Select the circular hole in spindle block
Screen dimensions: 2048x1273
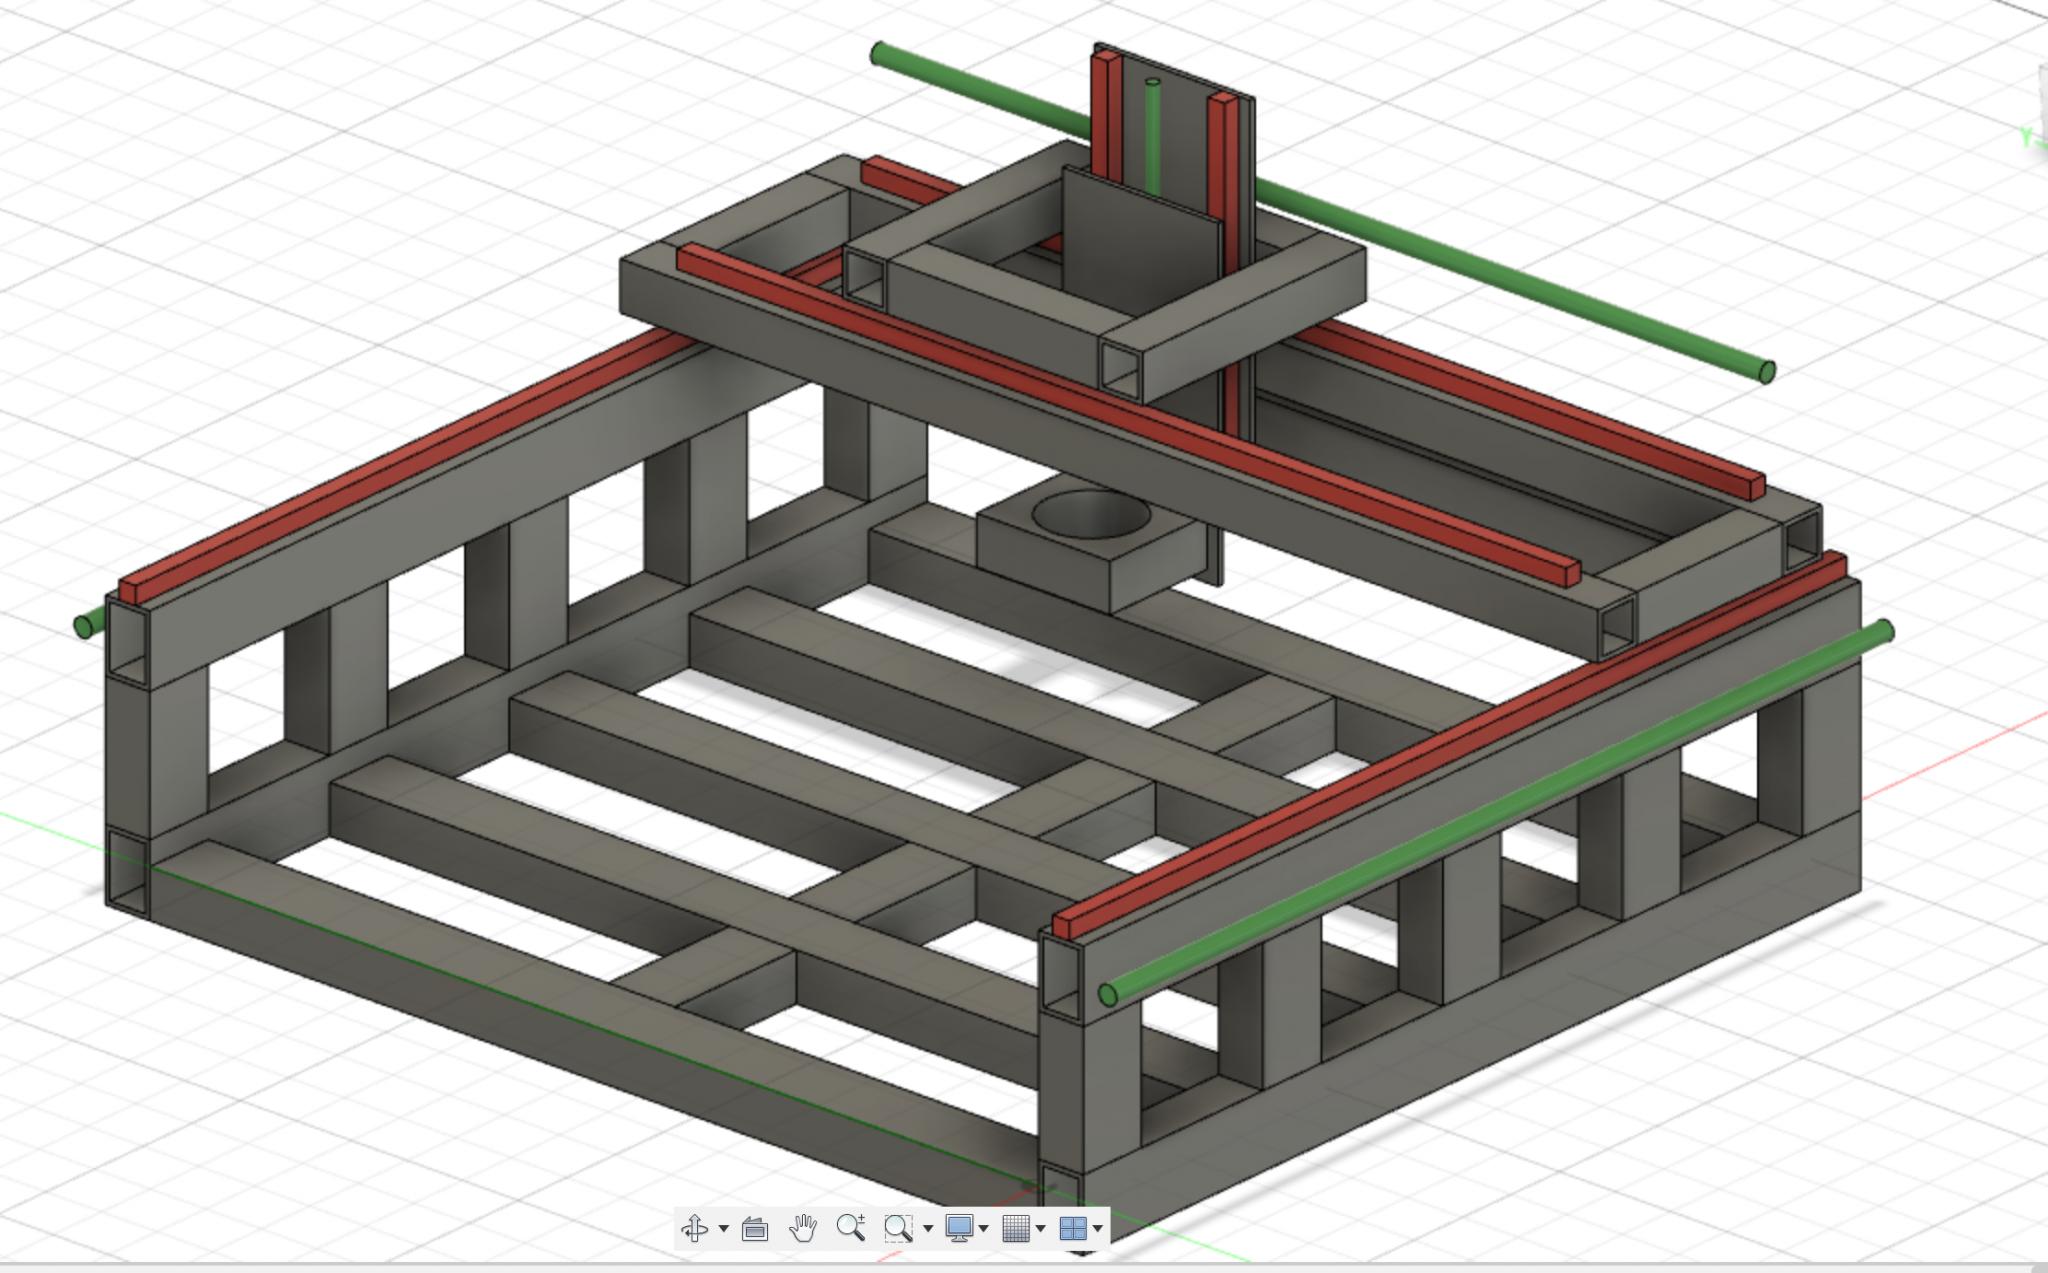tap(1090, 516)
